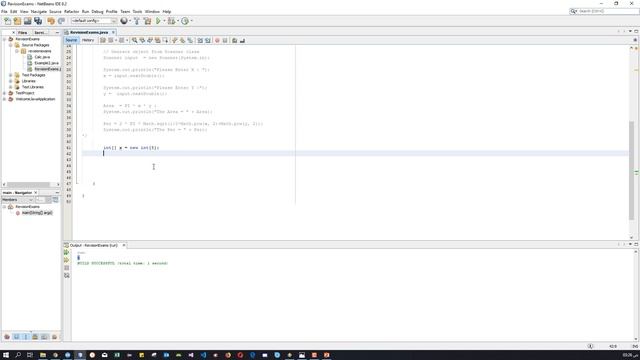Click the Re-run green arrows icon in the Output panel
640x360 pixels.
click(x=67, y=253)
